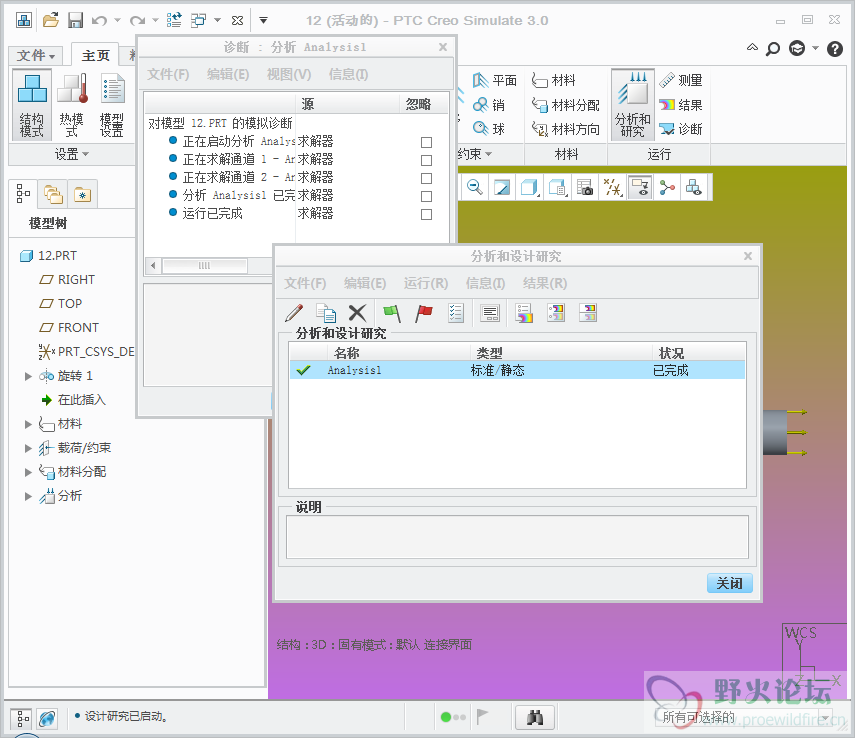Click the binoculars find icon in status bar
Screen dimensions: 855x738
coord(535,717)
